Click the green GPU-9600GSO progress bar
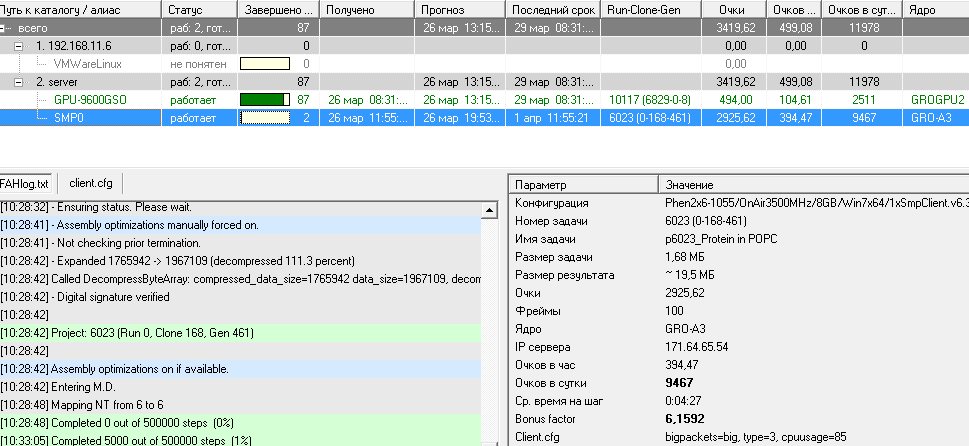This screenshot has height=446, width=969. (x=264, y=100)
